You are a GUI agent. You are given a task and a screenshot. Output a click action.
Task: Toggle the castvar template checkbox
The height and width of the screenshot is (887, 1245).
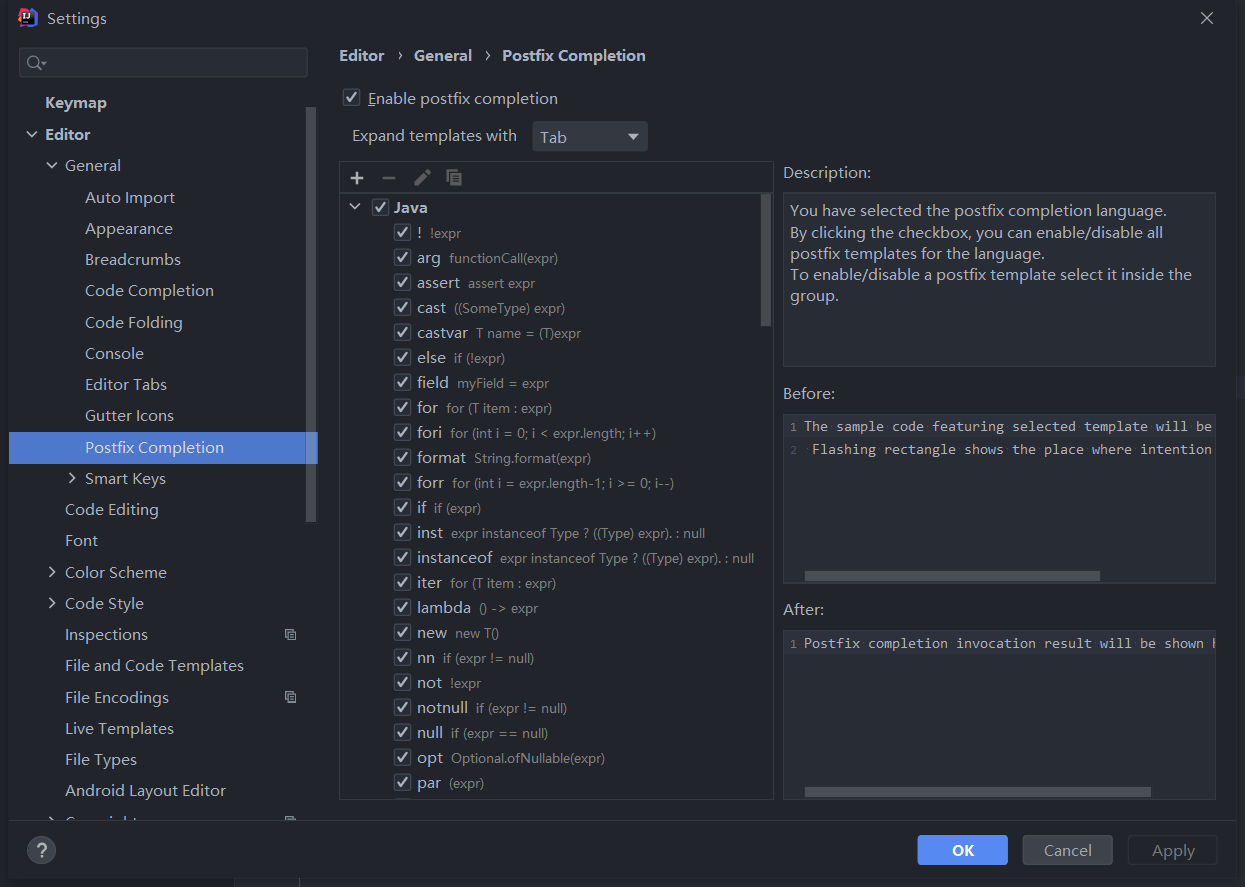coord(402,333)
